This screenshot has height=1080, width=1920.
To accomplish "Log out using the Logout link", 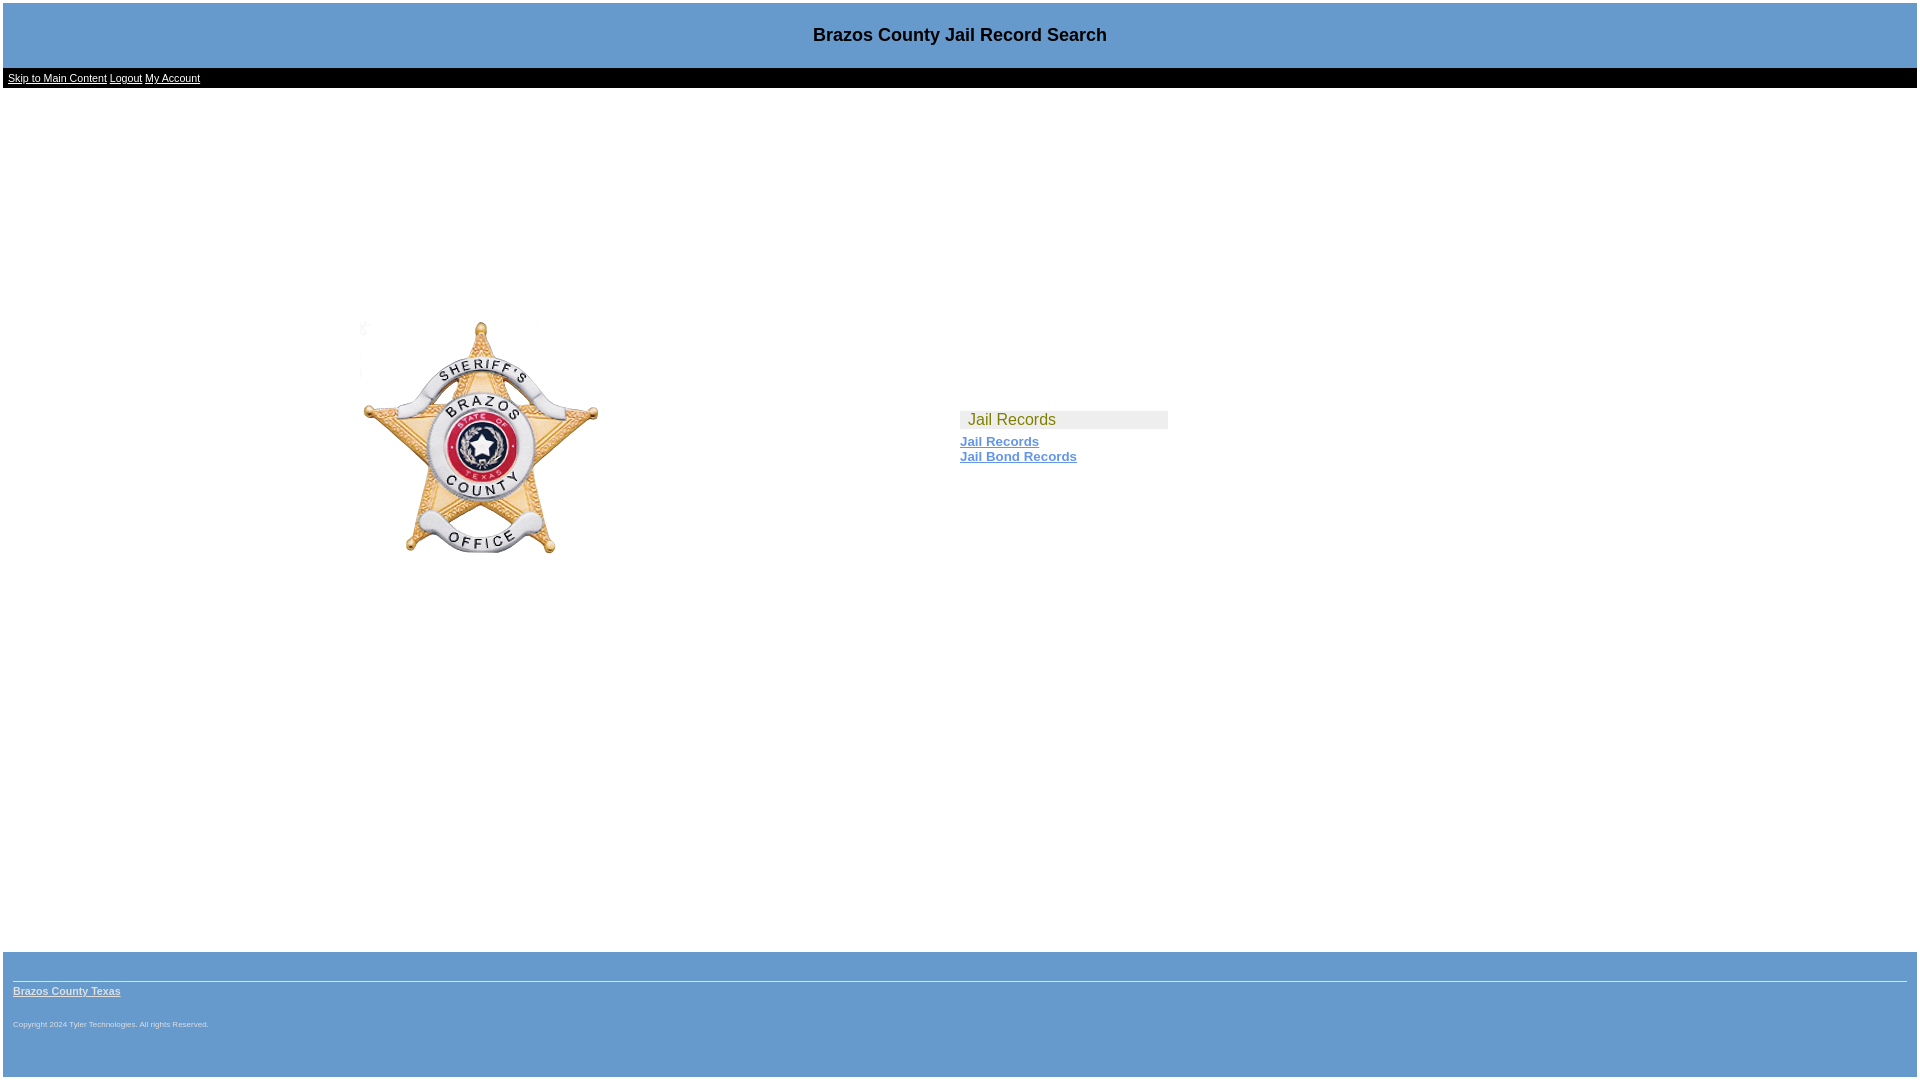I will tap(126, 78).
